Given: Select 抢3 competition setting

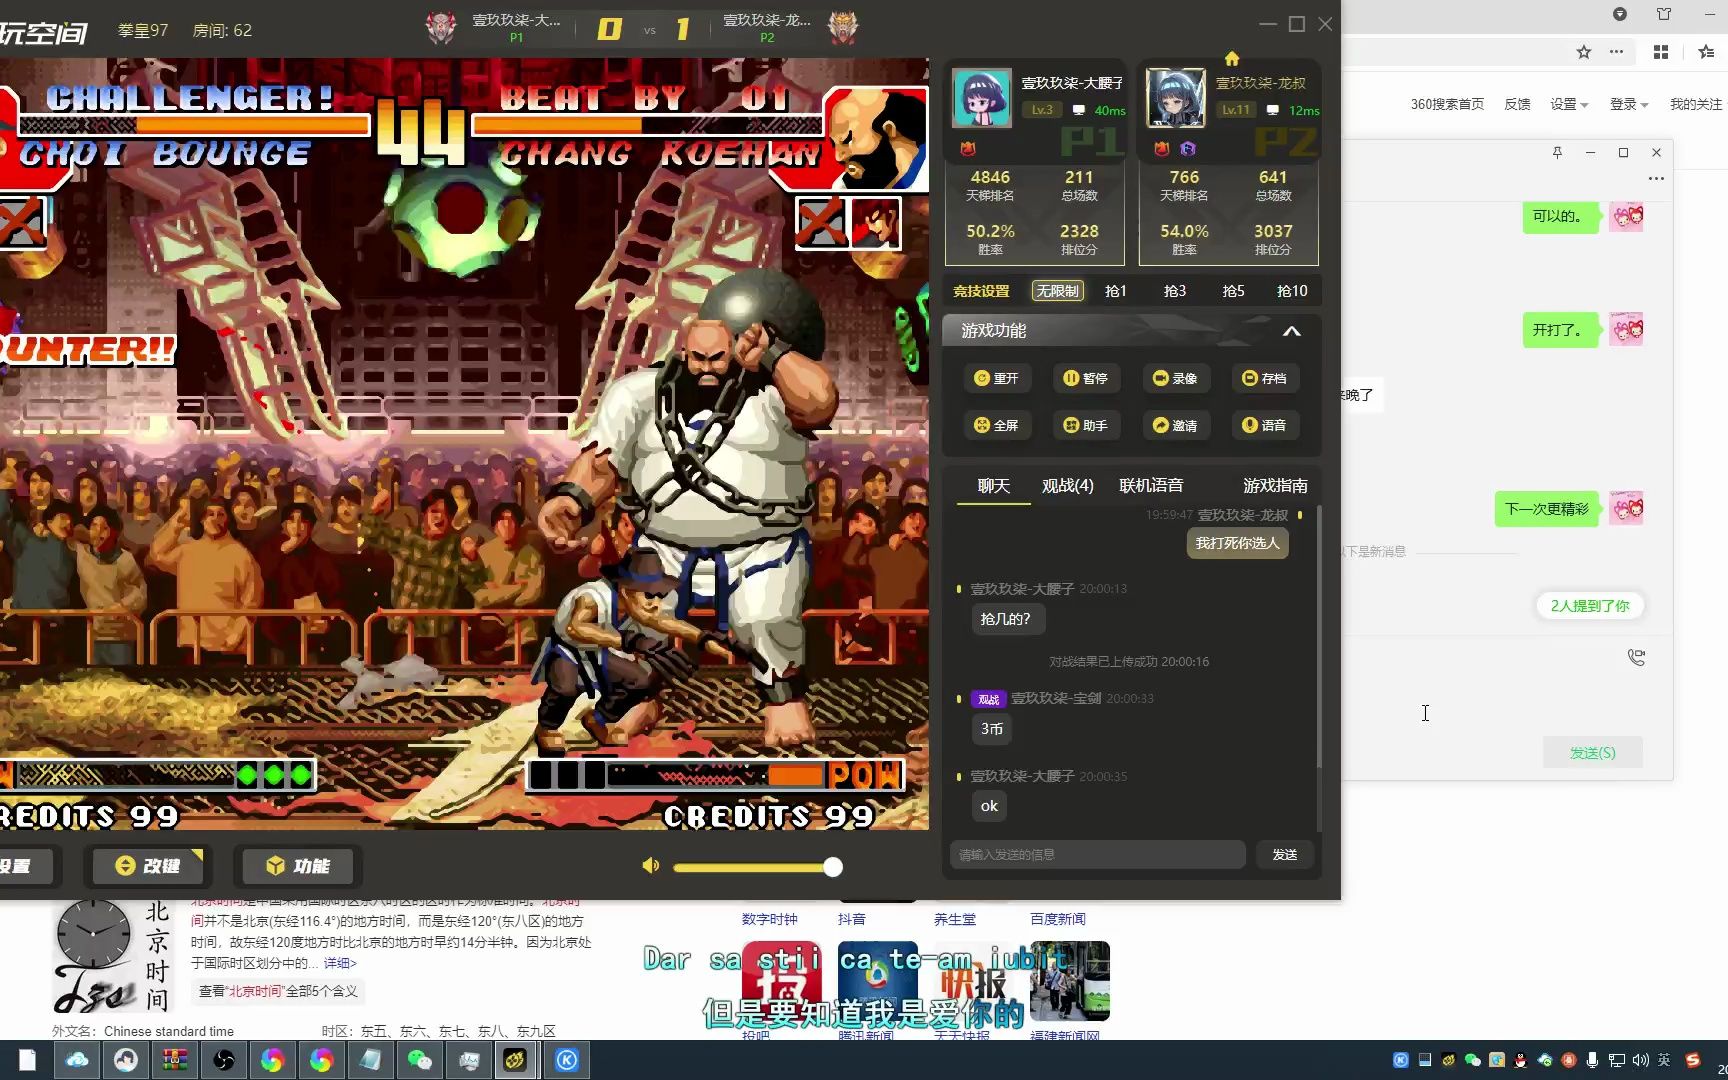Looking at the screenshot, I should 1175,291.
